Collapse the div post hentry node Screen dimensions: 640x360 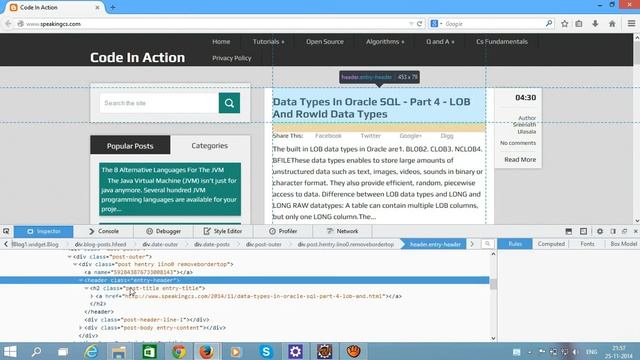[75, 264]
